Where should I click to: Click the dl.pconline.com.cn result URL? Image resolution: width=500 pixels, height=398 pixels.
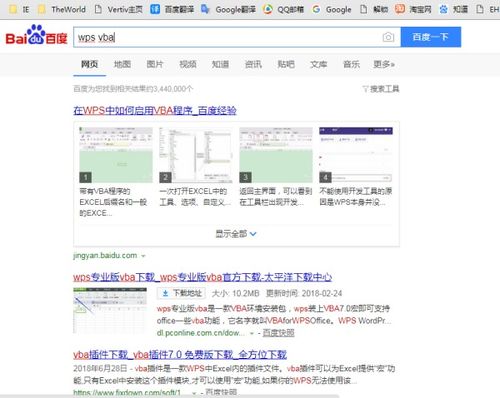click(201, 333)
